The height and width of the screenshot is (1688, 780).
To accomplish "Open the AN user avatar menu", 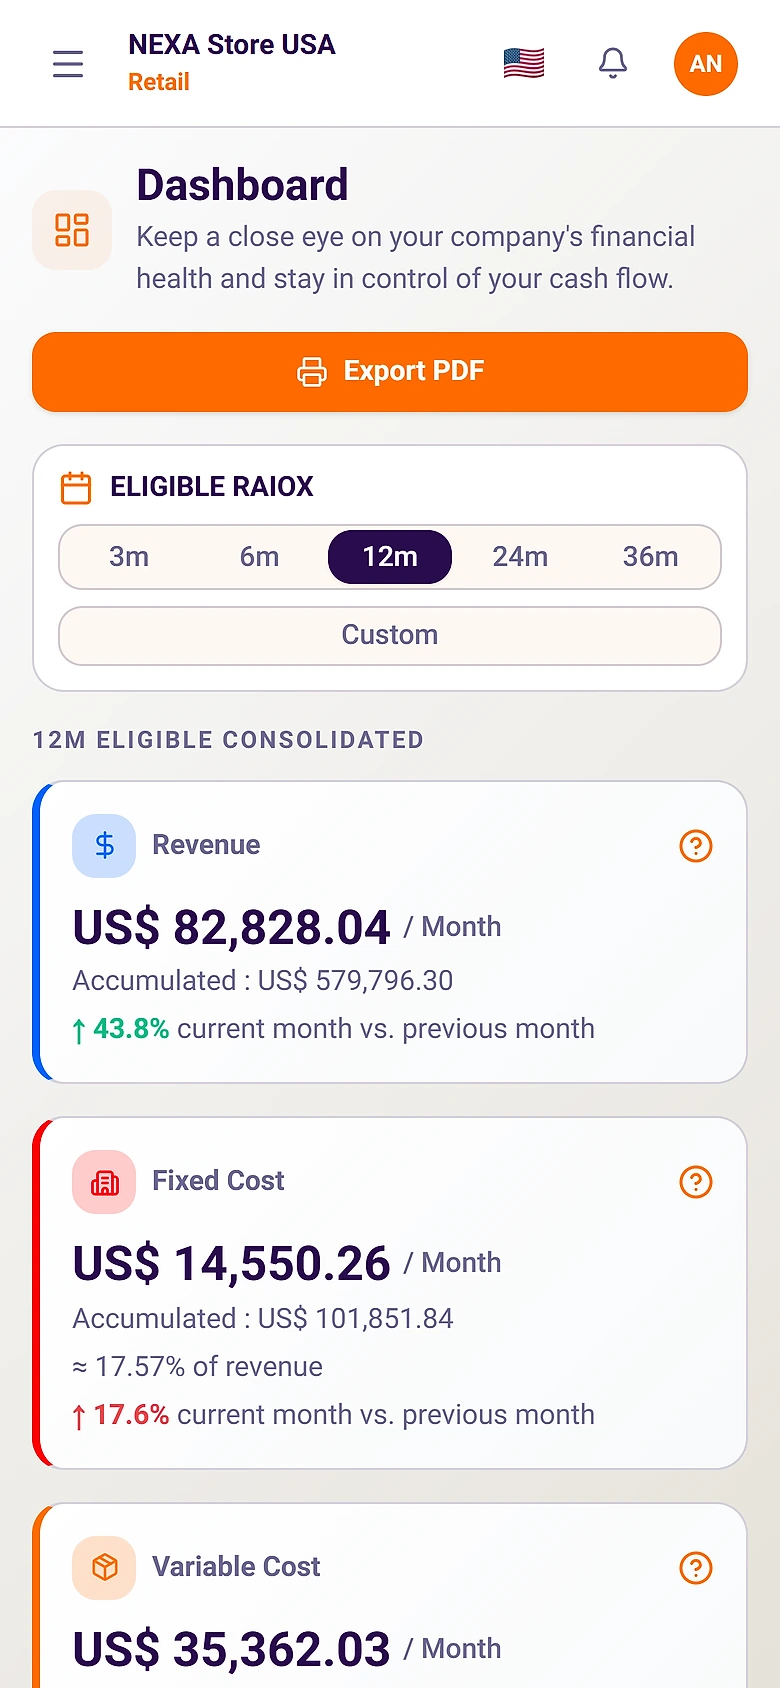I will point(706,64).
